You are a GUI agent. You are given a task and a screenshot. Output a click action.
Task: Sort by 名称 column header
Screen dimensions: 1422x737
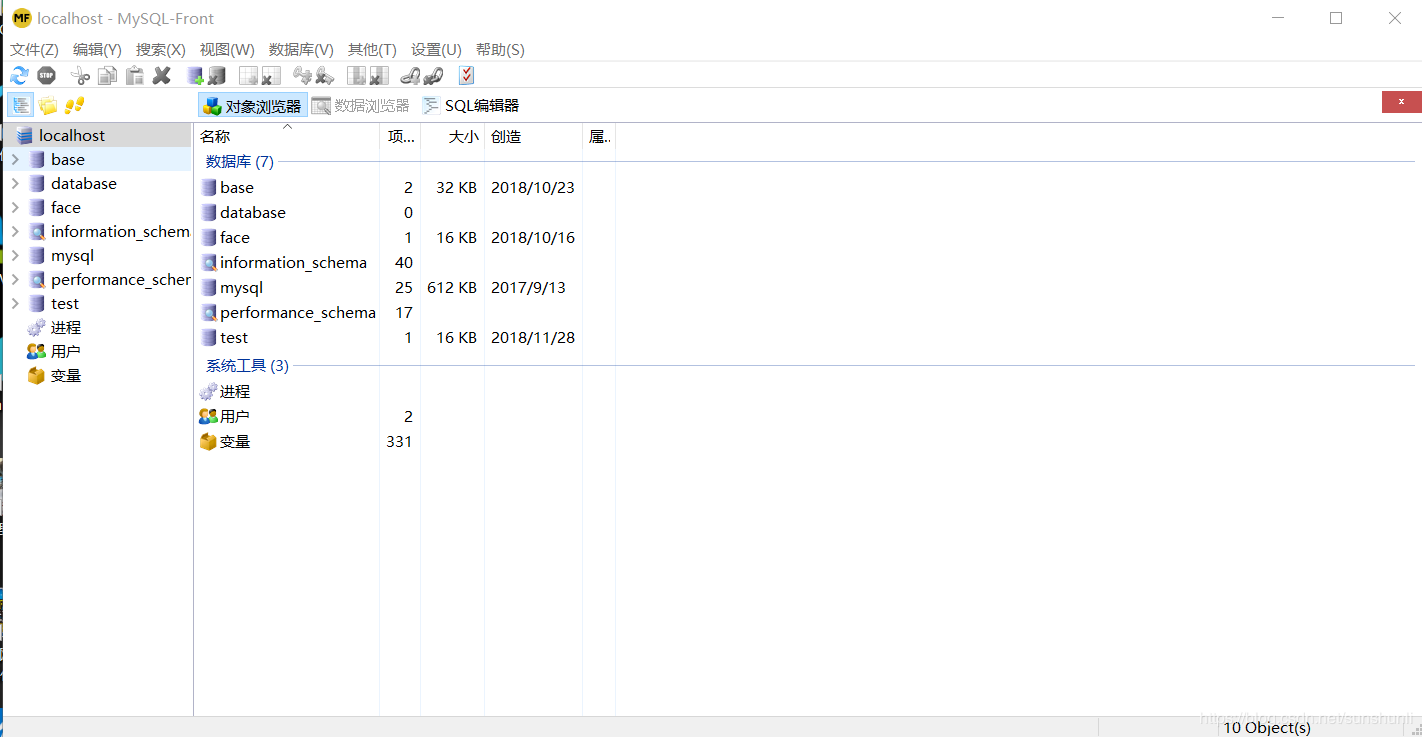(287, 137)
